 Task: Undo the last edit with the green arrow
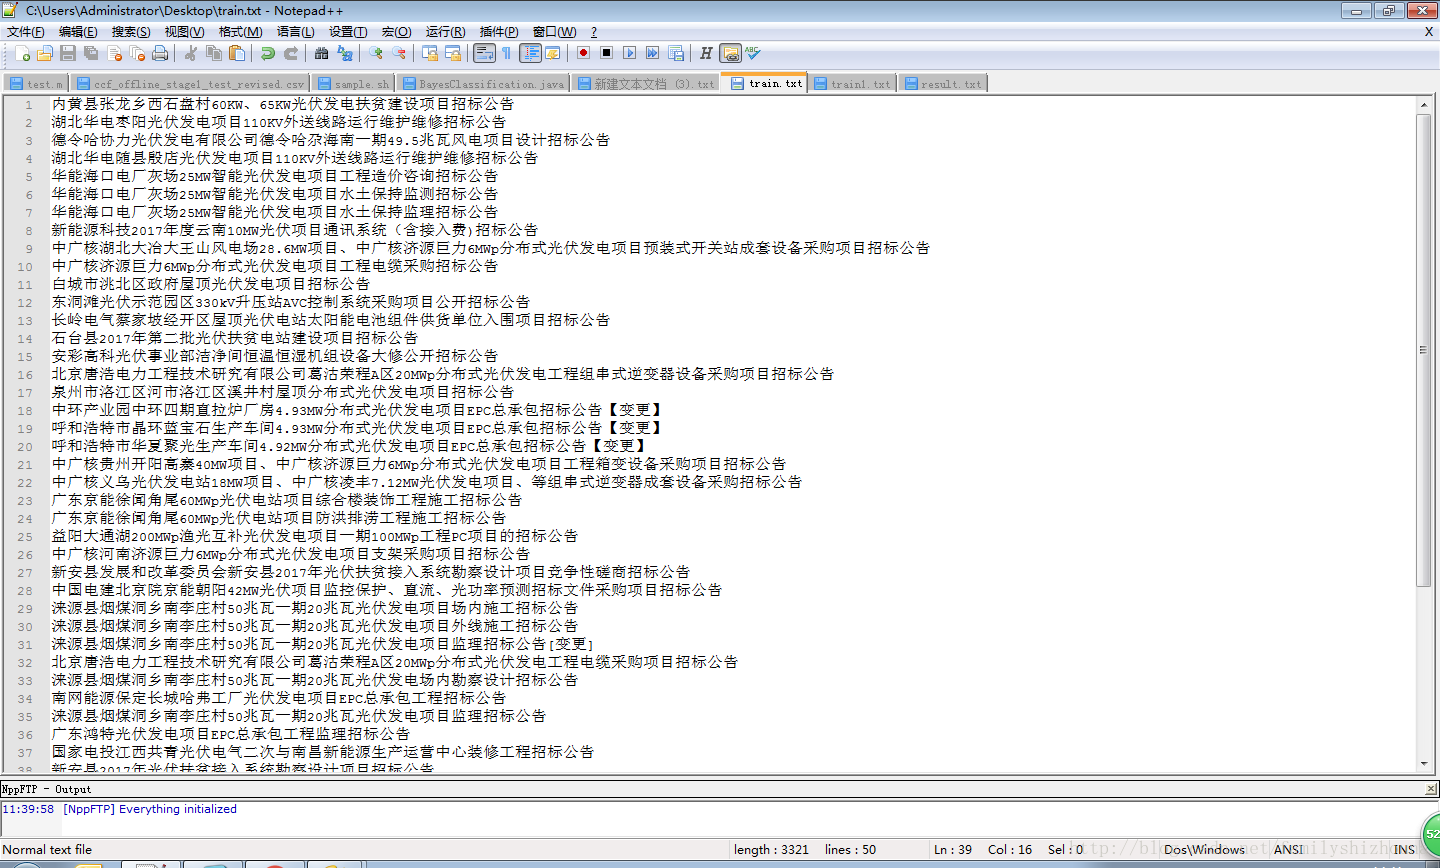click(x=268, y=53)
